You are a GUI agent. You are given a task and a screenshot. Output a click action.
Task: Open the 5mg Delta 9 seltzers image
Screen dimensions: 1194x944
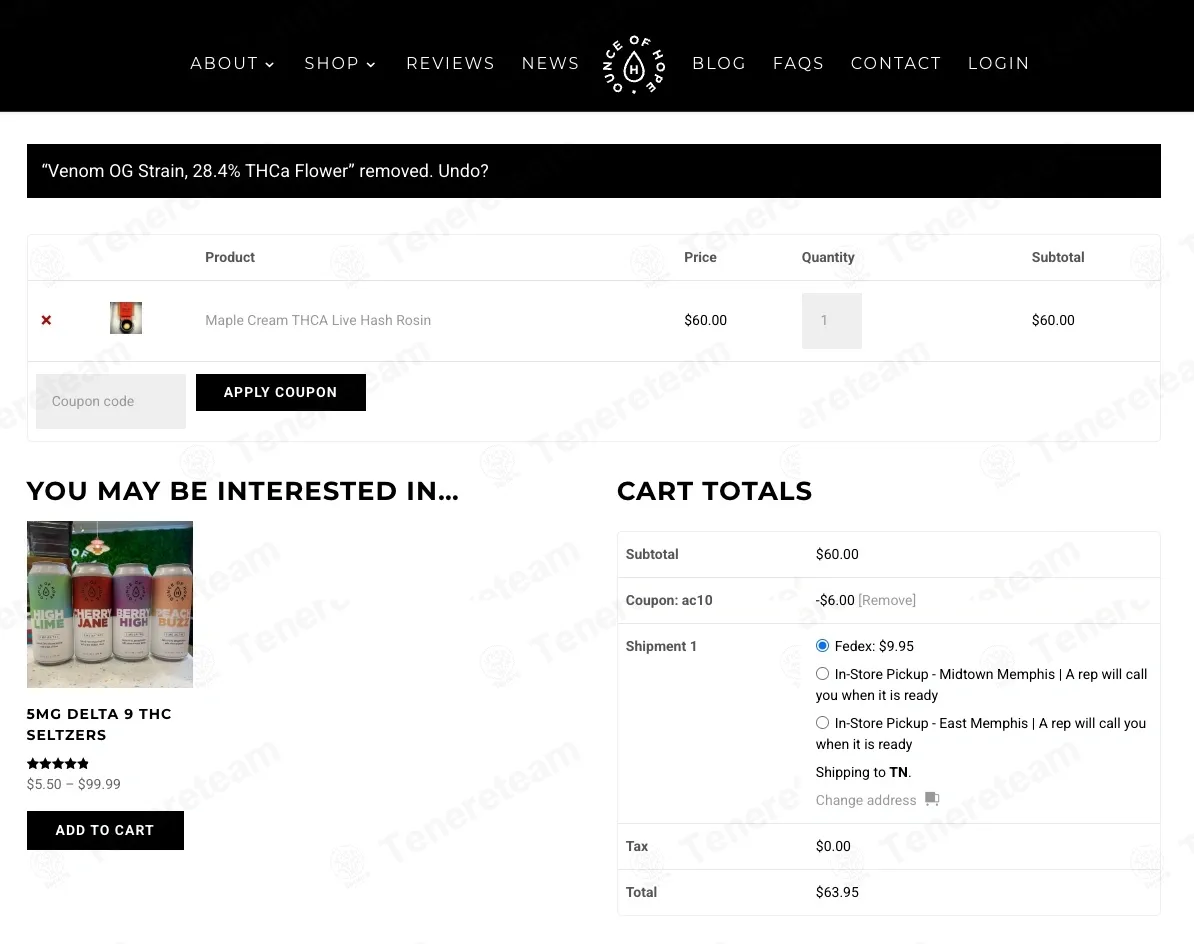point(110,604)
